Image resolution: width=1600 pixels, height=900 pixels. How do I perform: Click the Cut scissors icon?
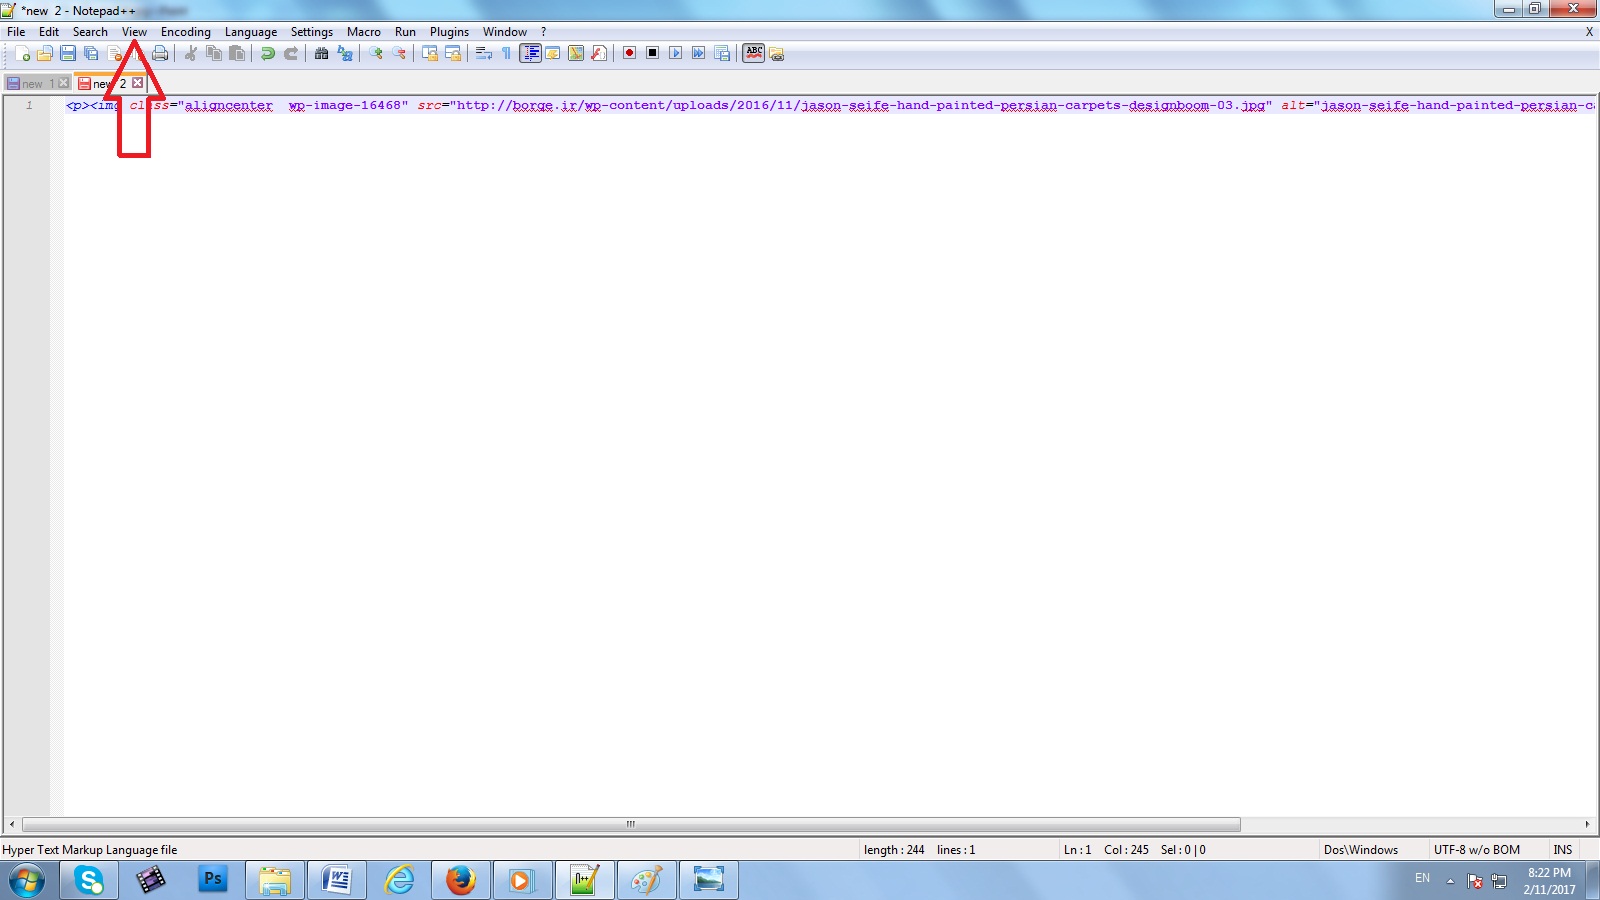[x=190, y=53]
